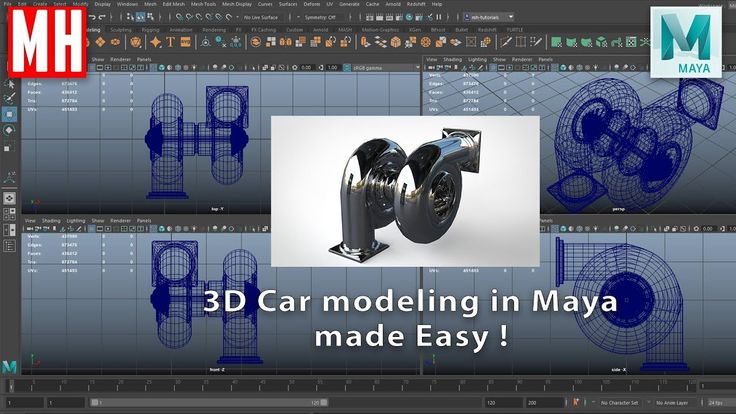Viewport: 736px width, 414px height.
Task: Click the exposure value field showing 0.00
Action: click(x=307, y=68)
